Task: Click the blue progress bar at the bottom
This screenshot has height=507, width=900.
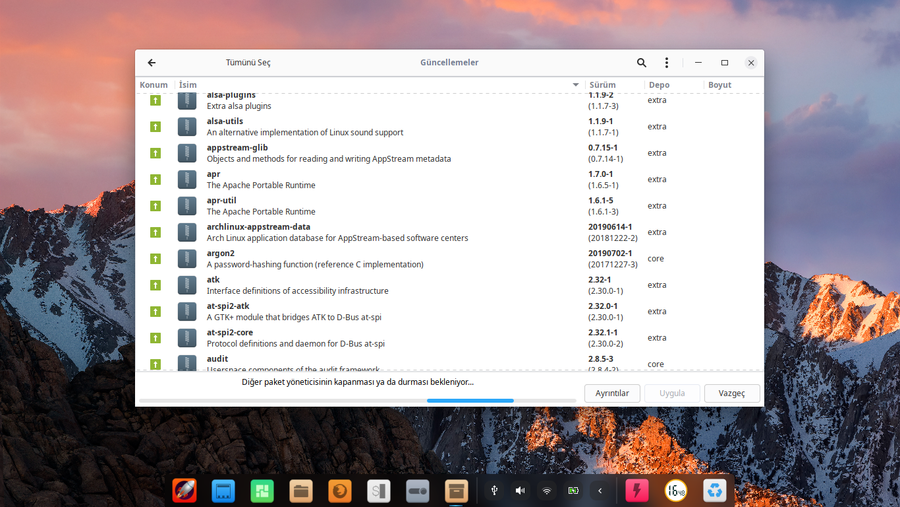Action: 470,400
